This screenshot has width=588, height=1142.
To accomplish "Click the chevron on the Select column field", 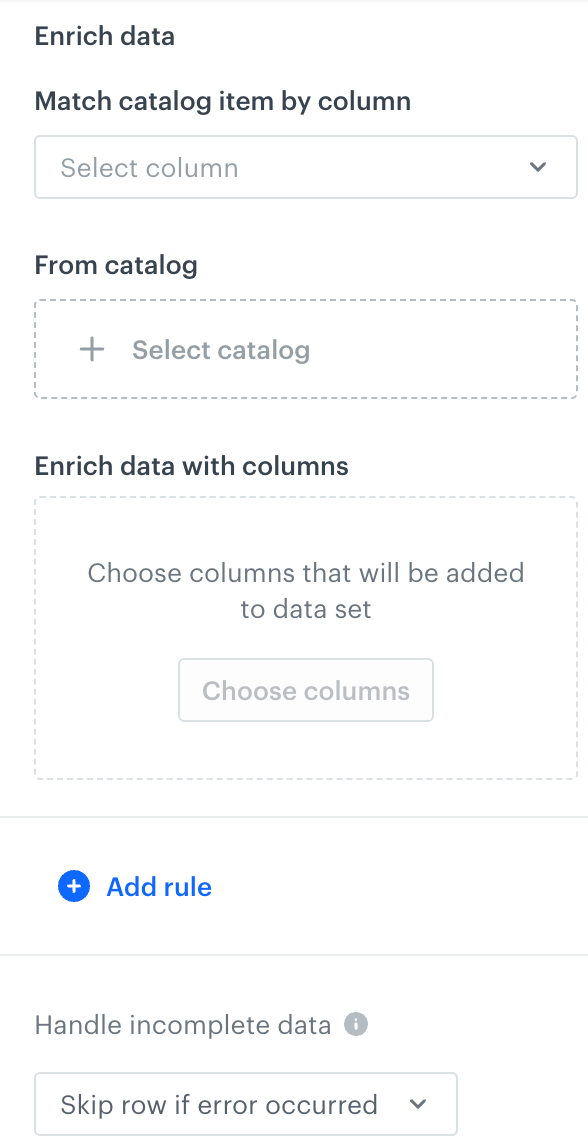I will click(x=538, y=167).
